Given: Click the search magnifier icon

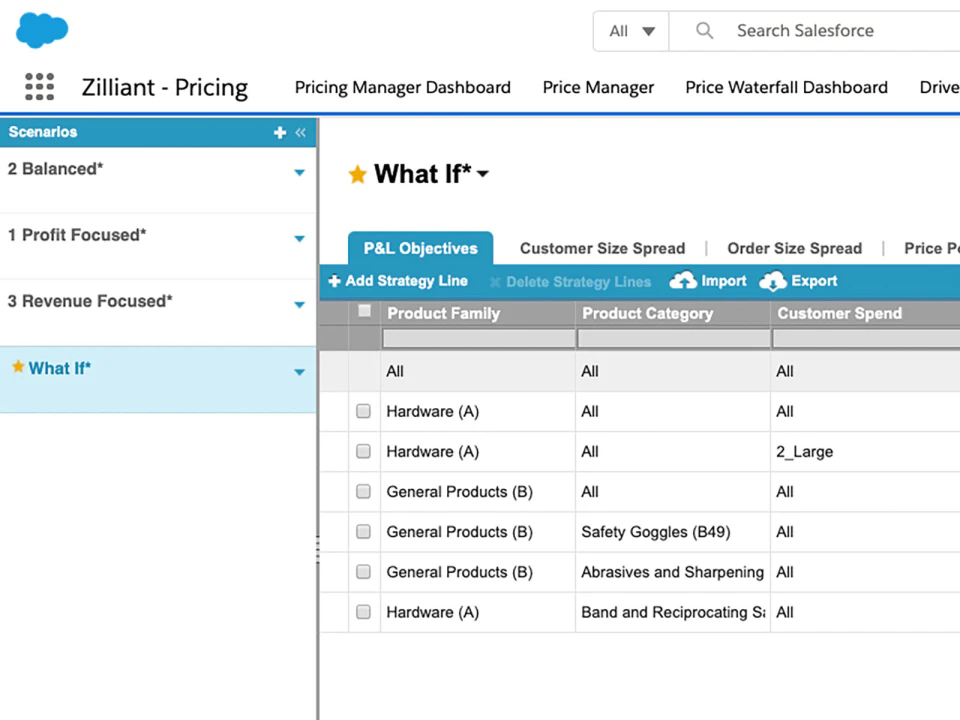Looking at the screenshot, I should click(705, 31).
